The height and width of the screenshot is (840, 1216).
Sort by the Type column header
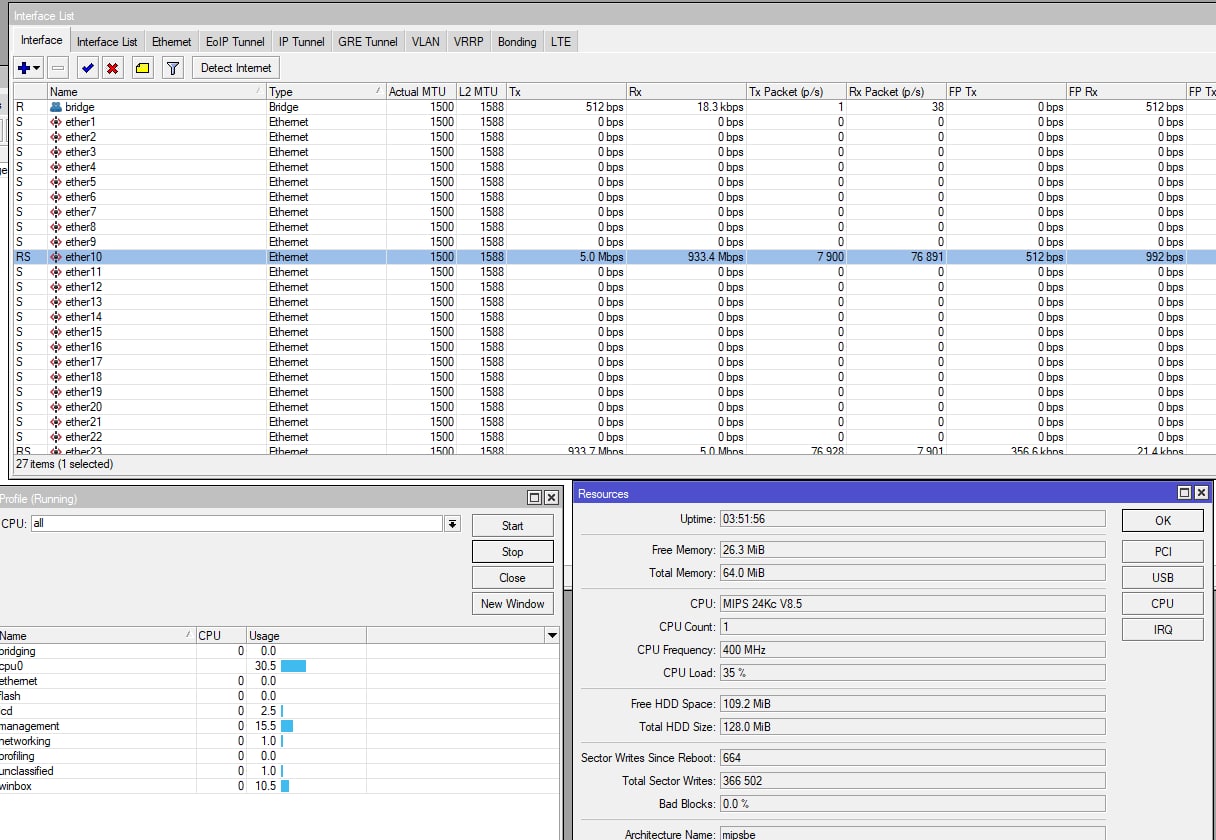[325, 92]
